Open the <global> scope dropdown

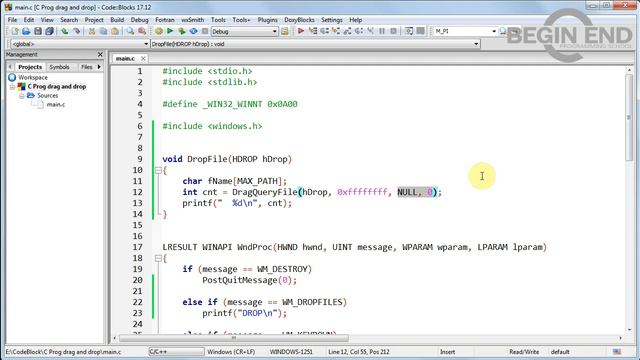pyautogui.click(x=146, y=44)
